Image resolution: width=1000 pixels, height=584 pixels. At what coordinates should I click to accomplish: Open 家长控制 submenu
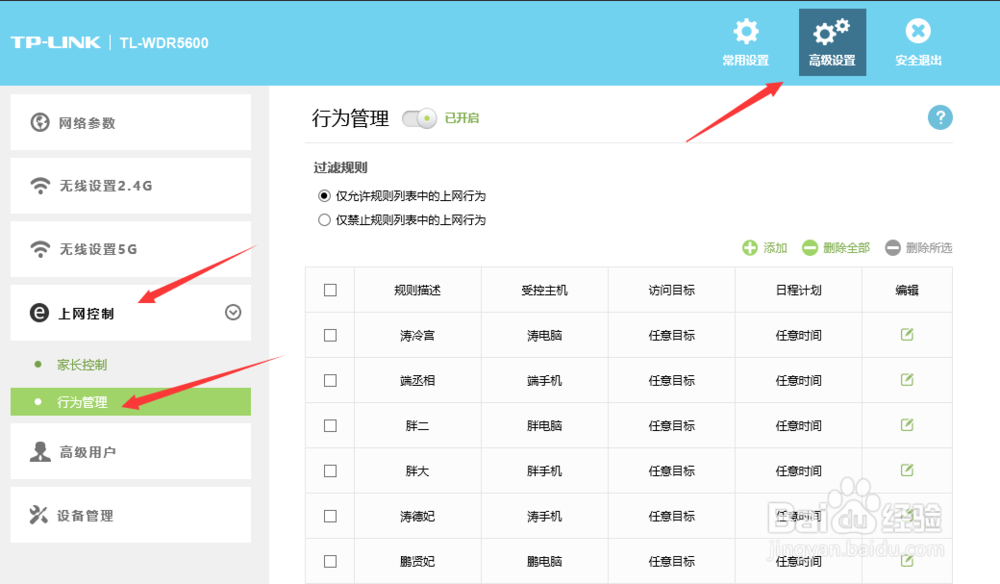[x=82, y=365]
